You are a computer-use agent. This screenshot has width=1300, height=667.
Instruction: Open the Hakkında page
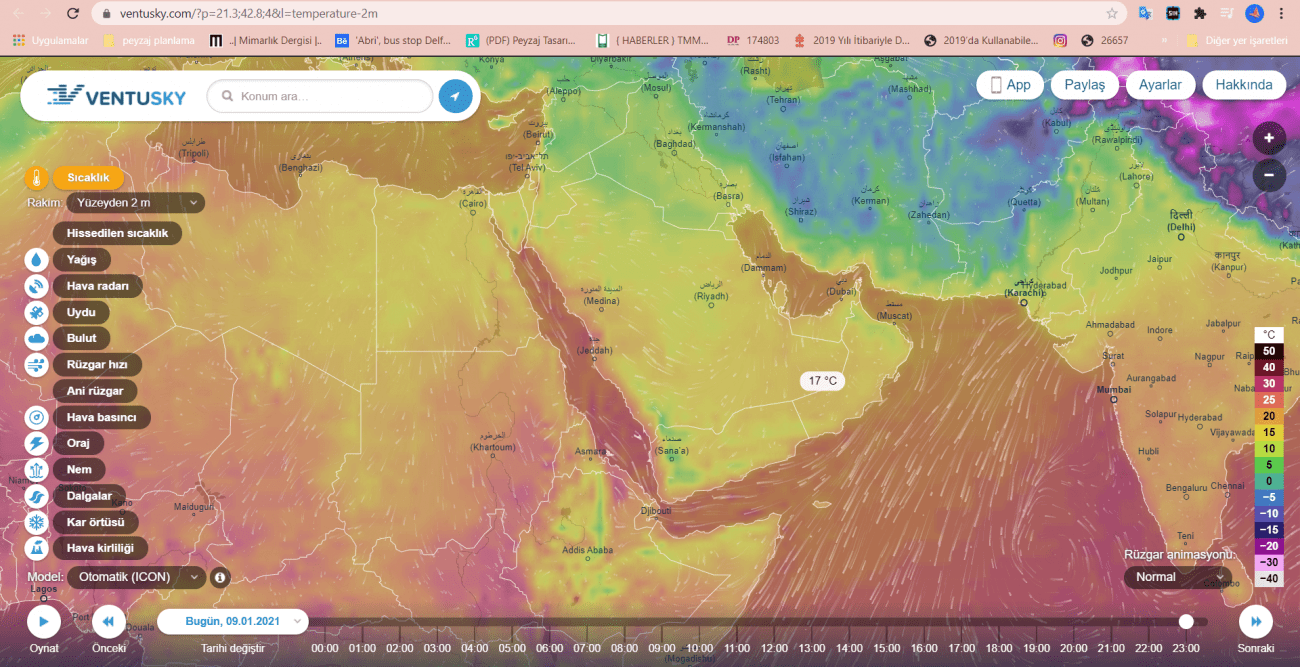1243,85
